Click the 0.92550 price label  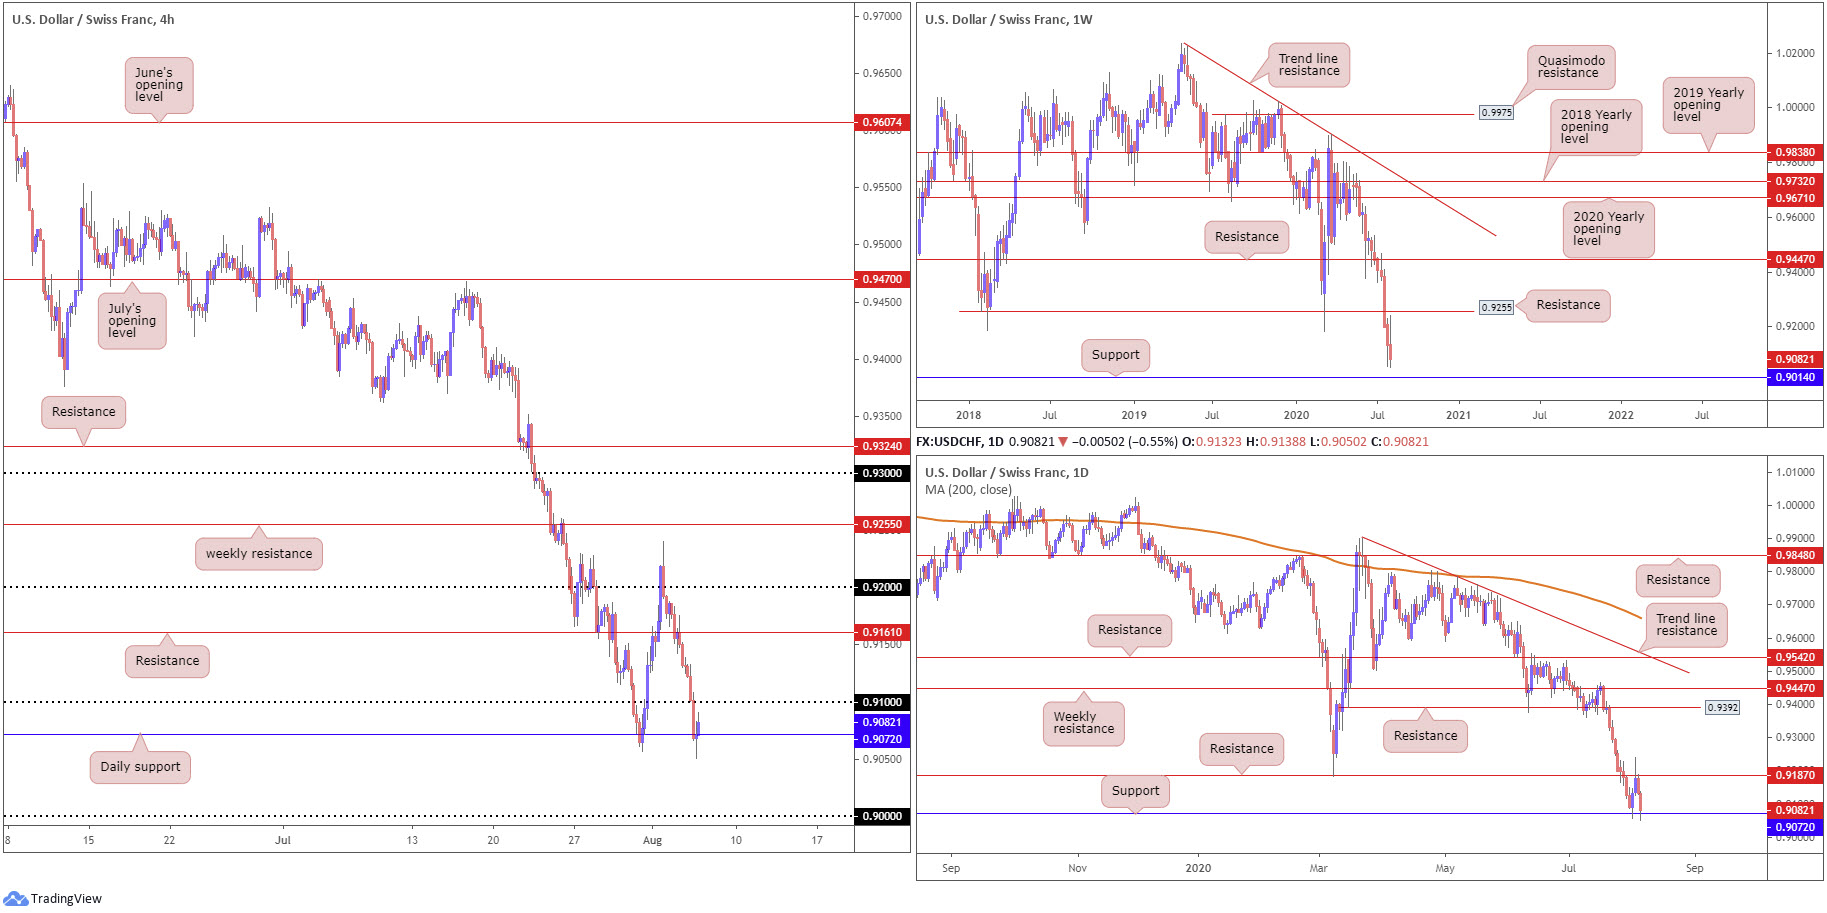tap(882, 524)
